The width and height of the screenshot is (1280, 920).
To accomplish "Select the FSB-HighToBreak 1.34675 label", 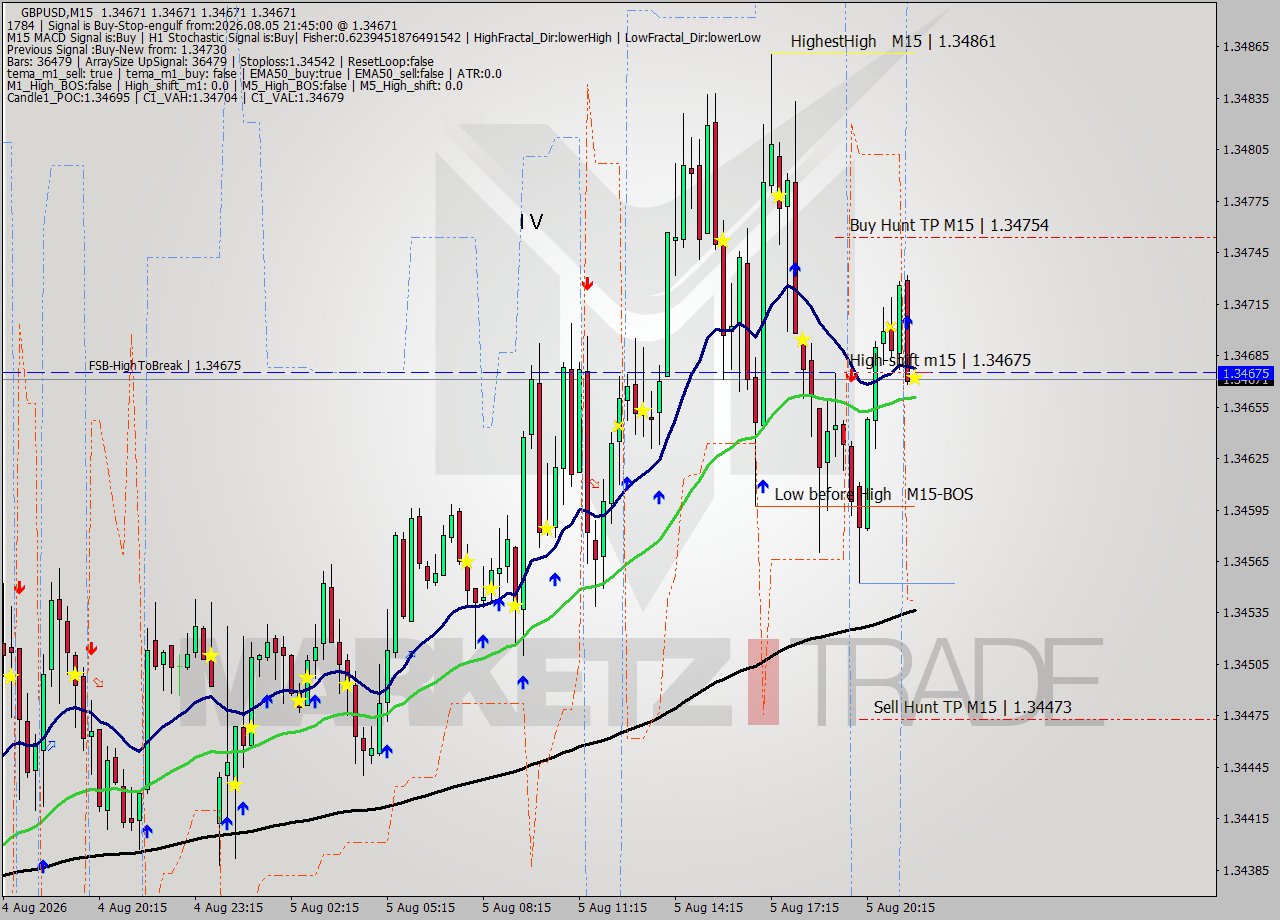I will point(164,366).
